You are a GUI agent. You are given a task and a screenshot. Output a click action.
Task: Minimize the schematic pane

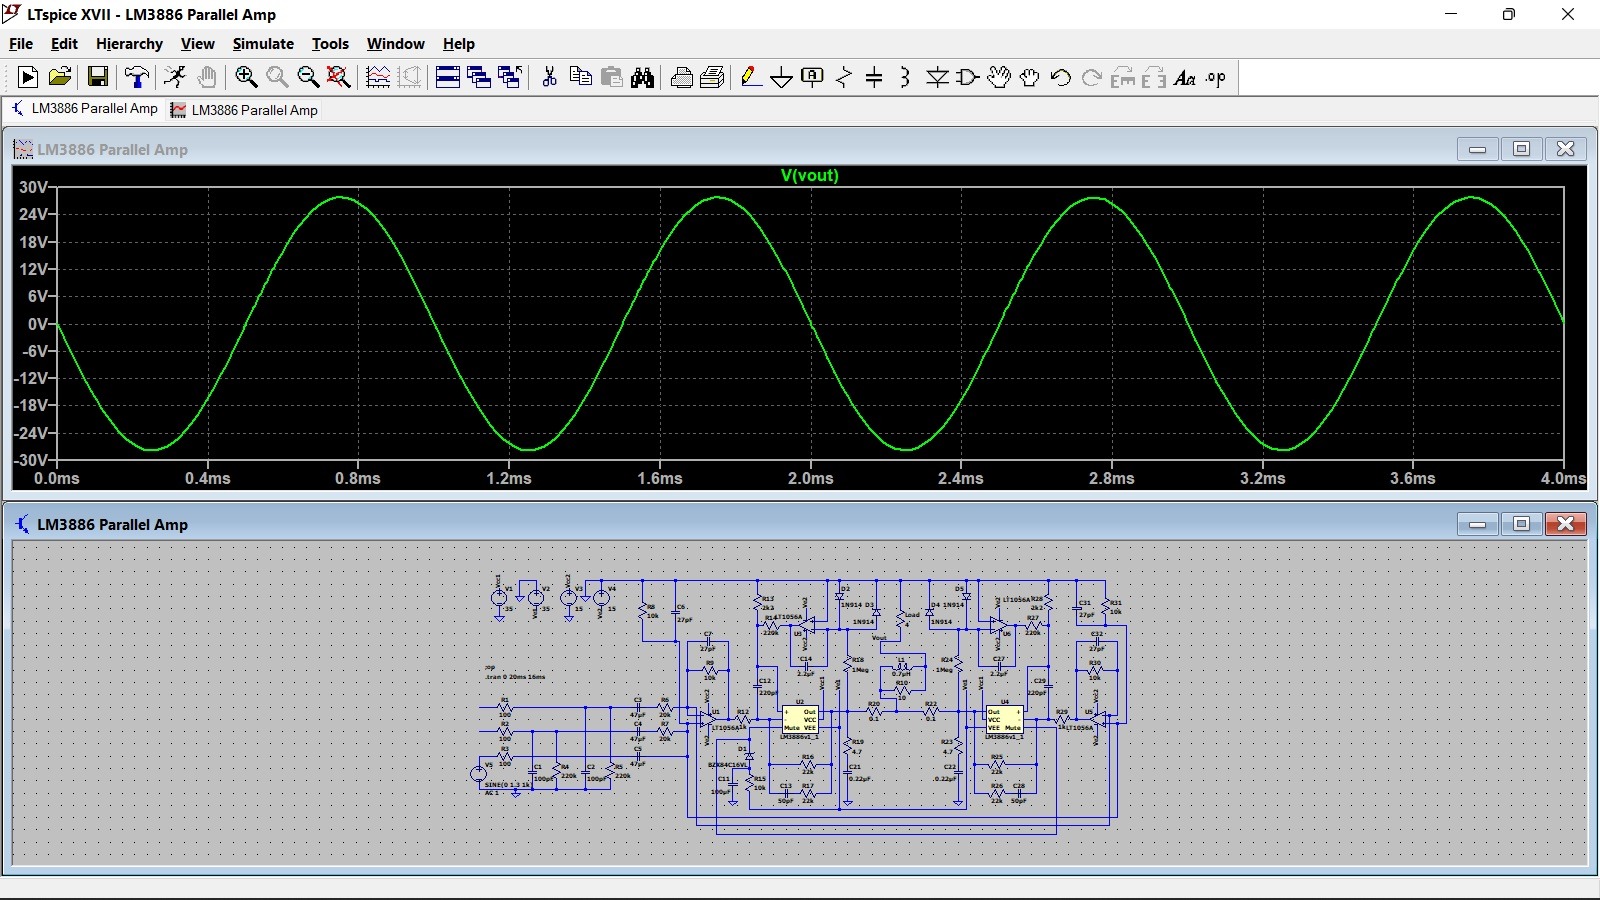click(x=1477, y=524)
